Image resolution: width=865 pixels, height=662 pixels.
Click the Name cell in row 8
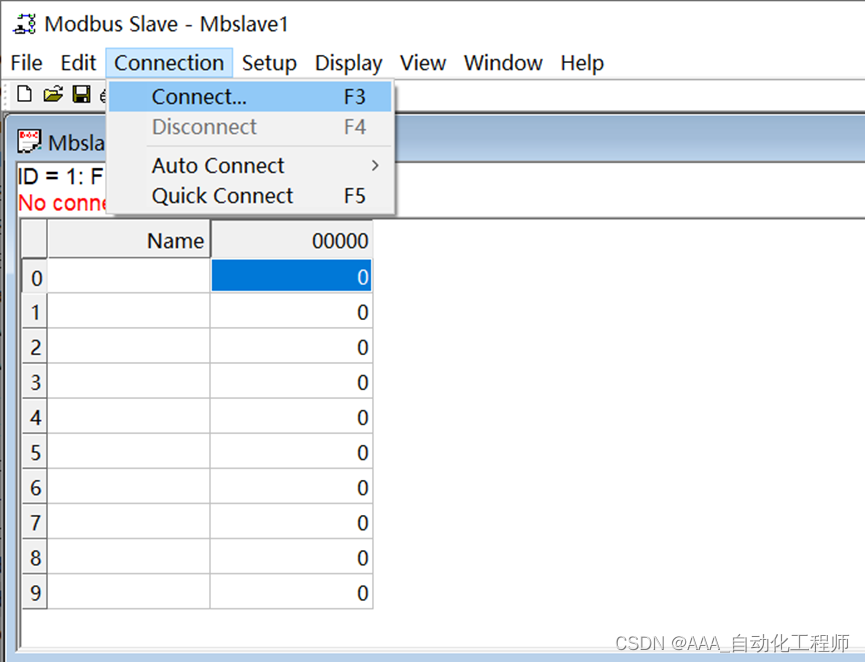click(129, 557)
